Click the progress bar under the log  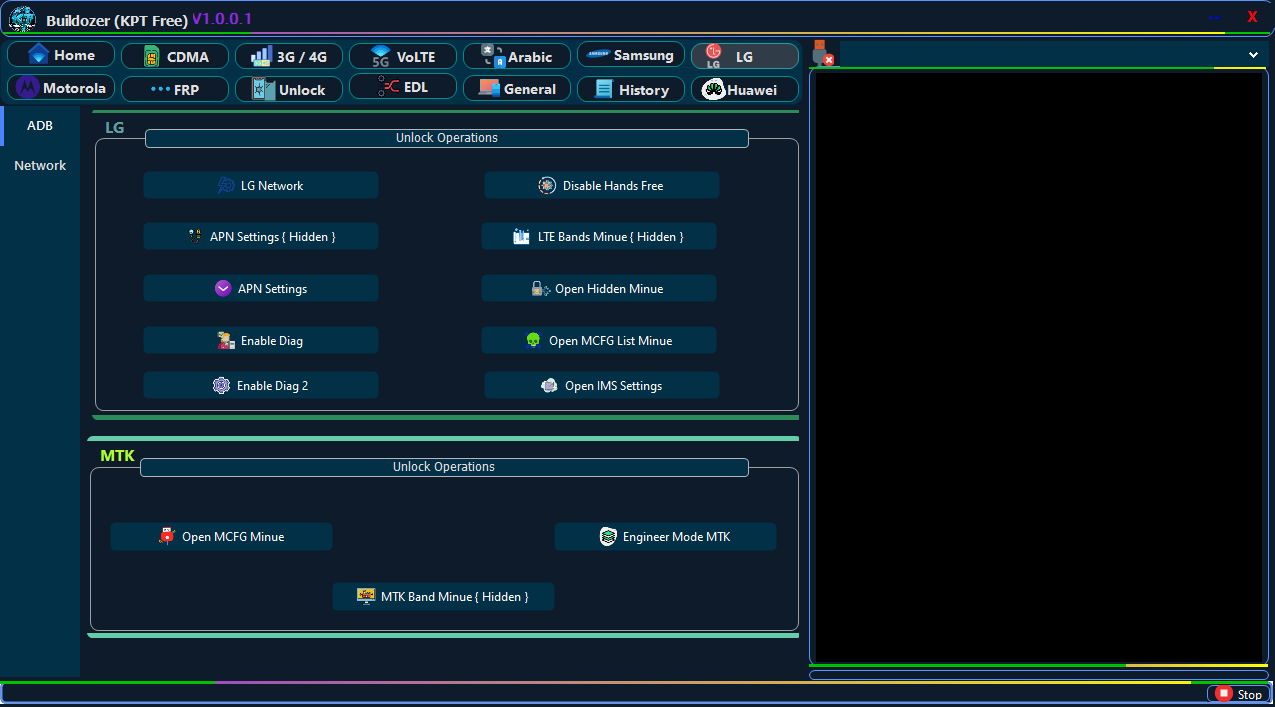point(1038,675)
